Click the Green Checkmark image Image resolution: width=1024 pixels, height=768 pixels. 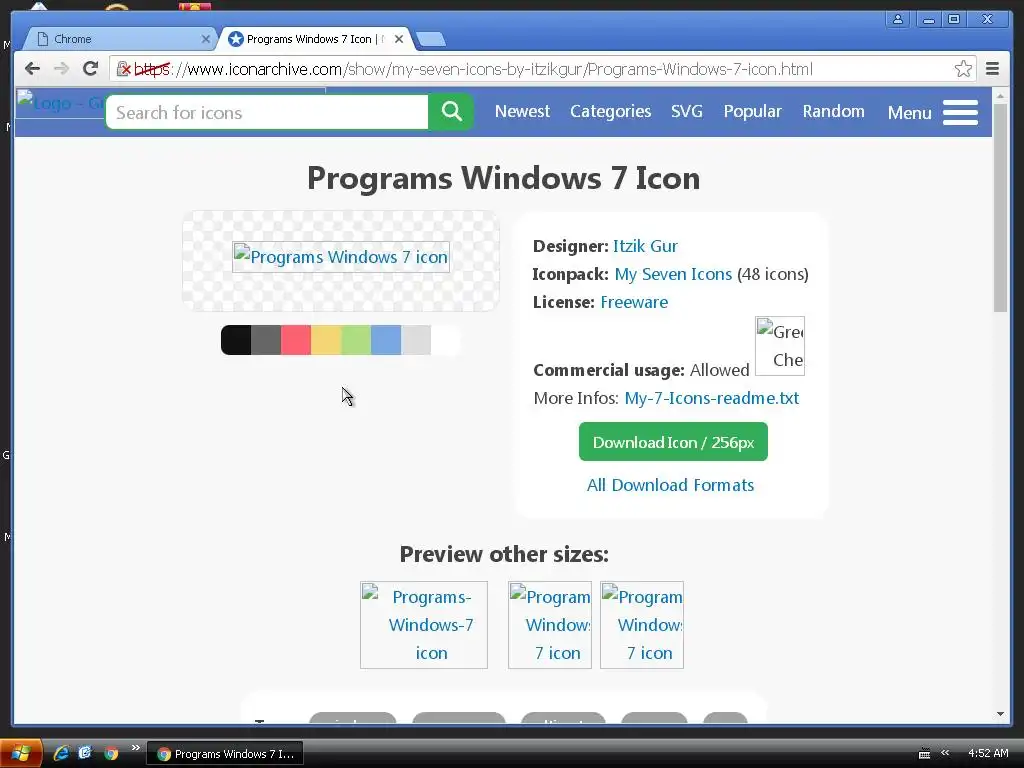click(780, 346)
